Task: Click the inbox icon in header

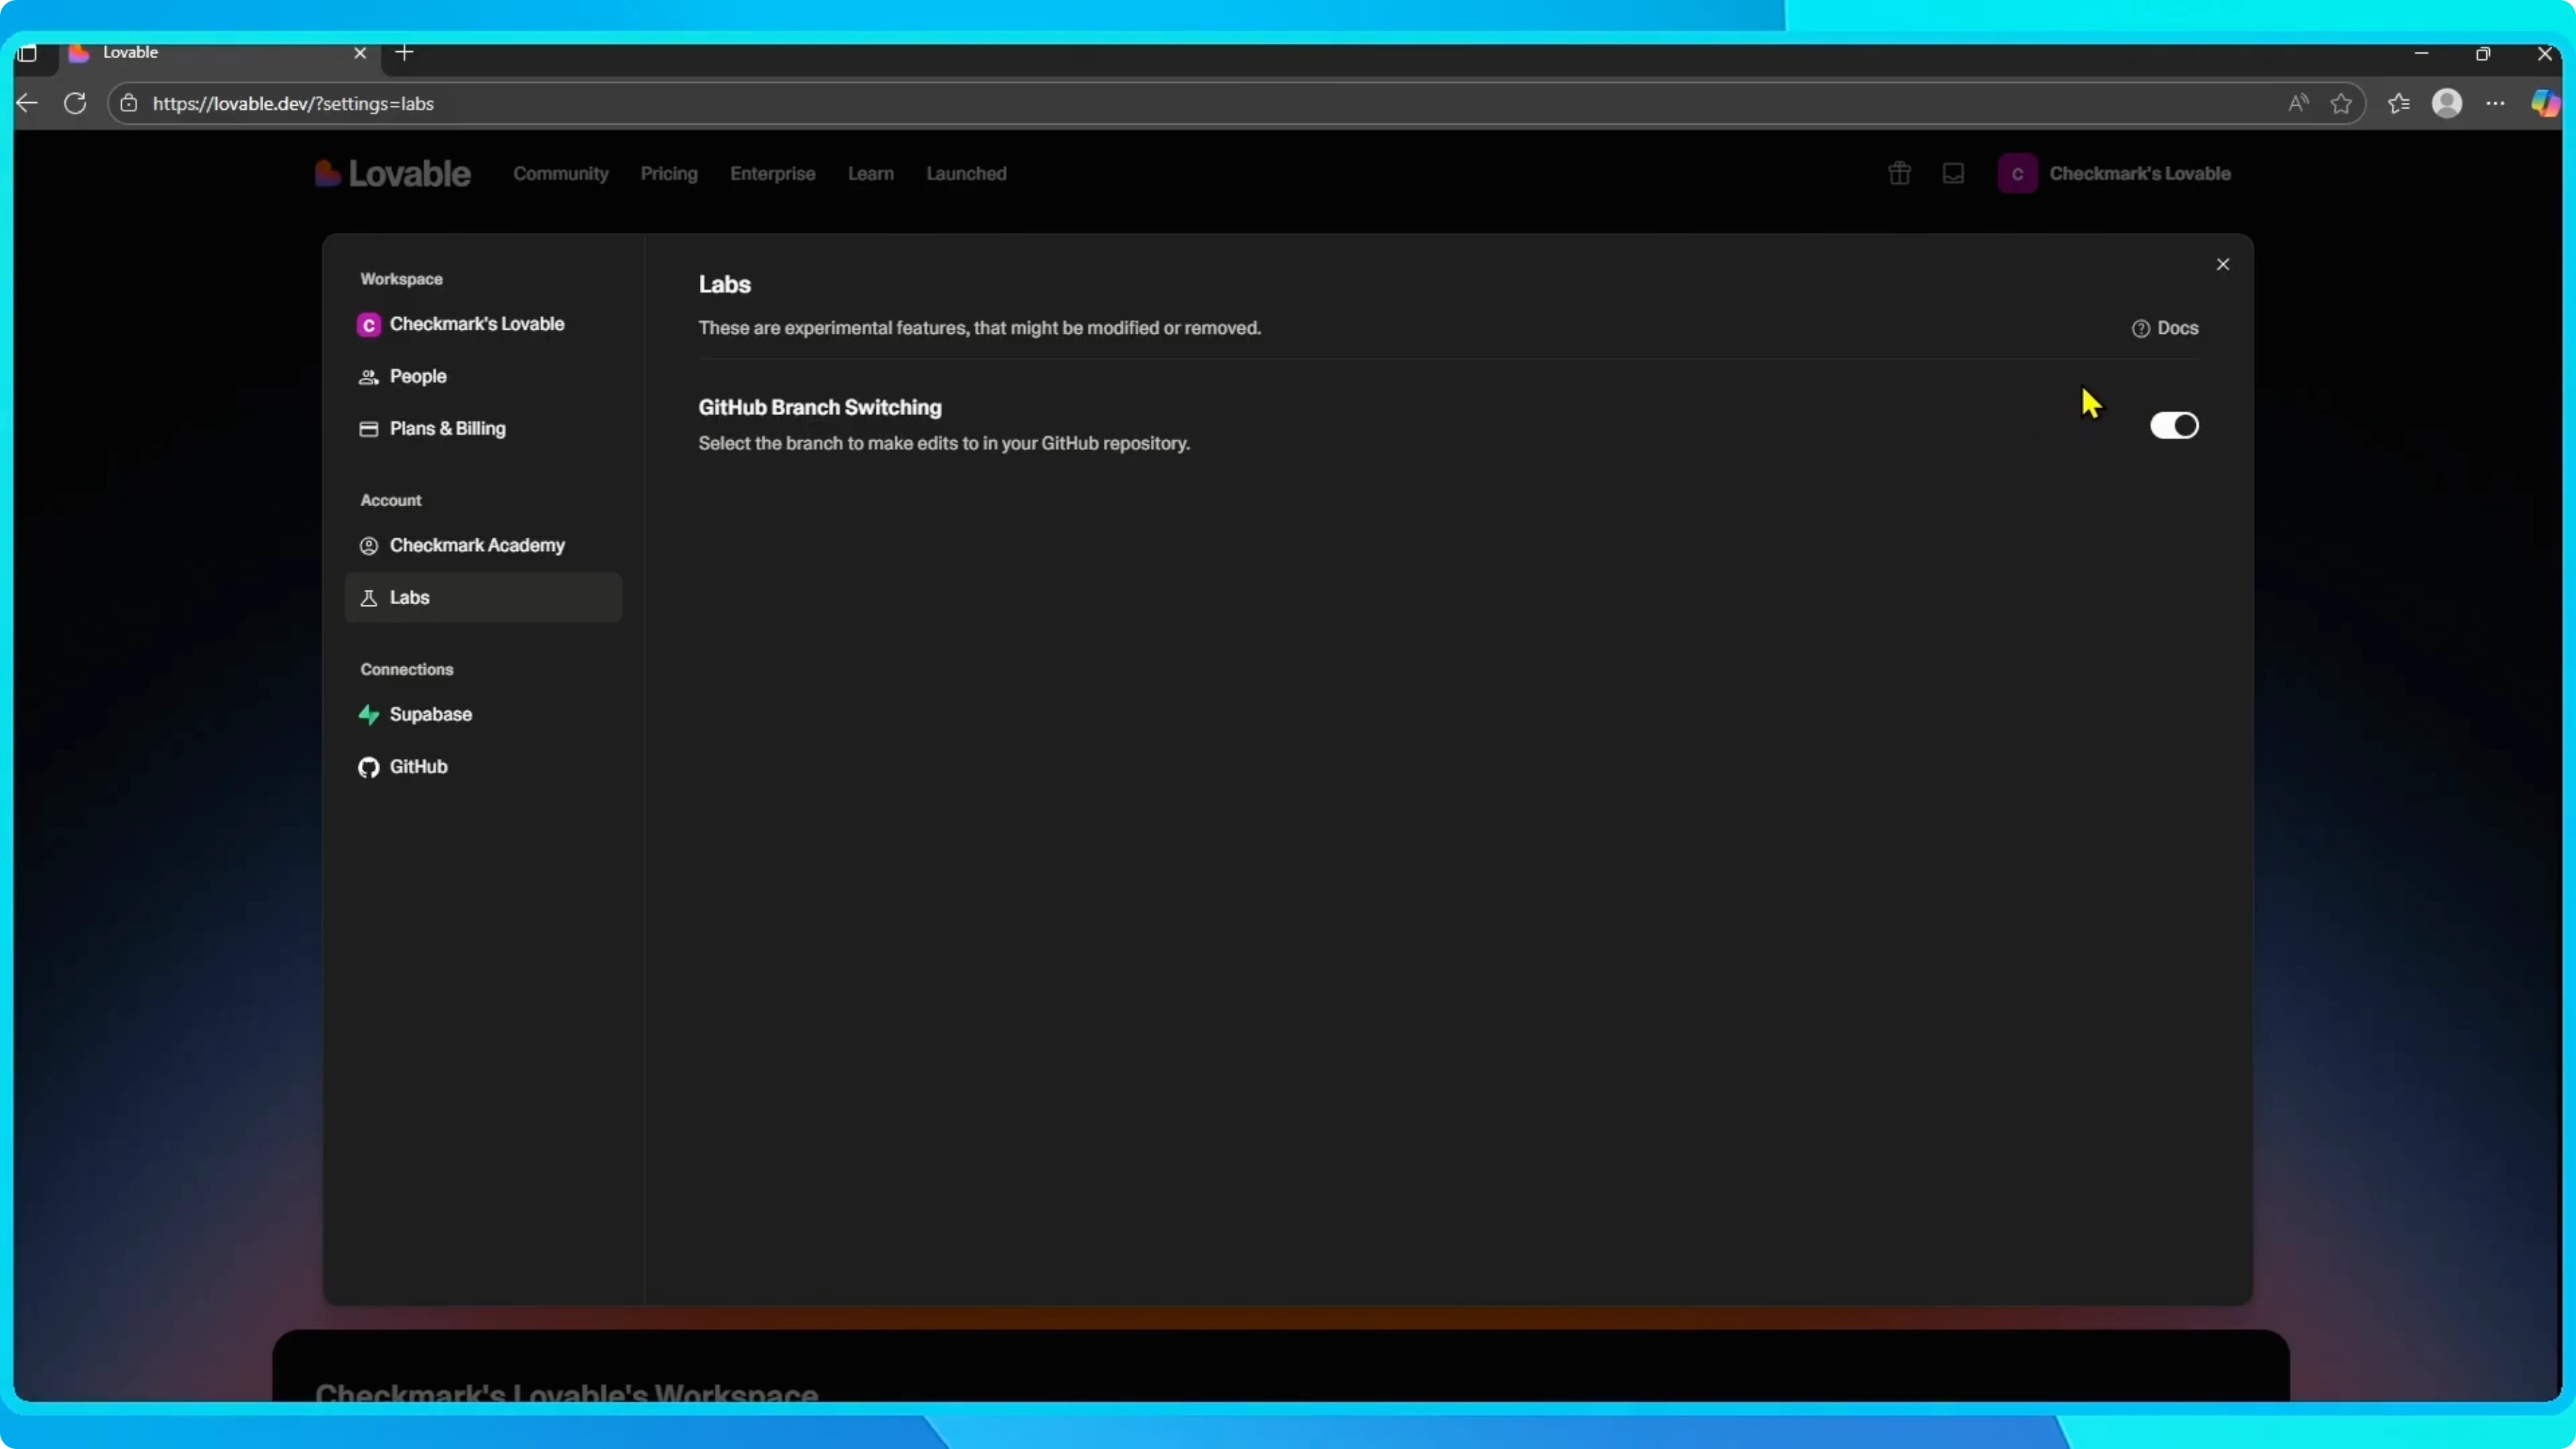Action: click(x=1953, y=173)
